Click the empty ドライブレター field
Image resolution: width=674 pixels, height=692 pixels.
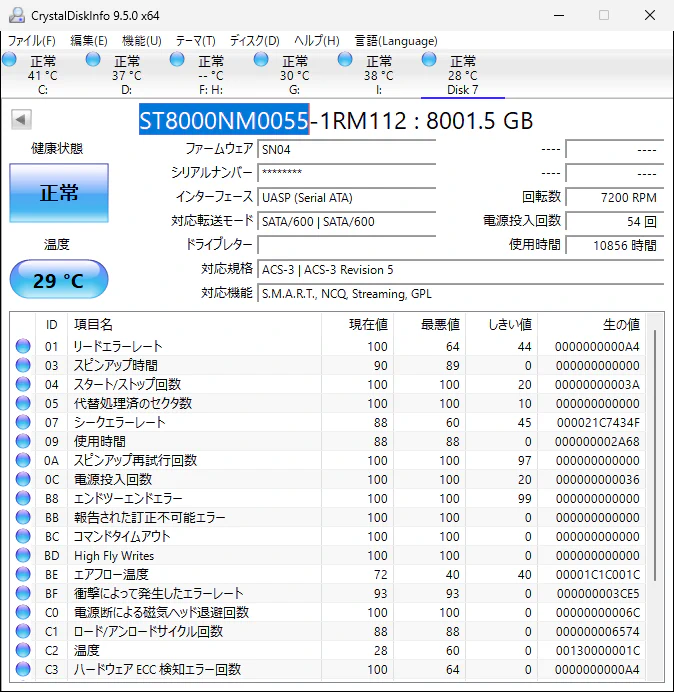pos(347,245)
